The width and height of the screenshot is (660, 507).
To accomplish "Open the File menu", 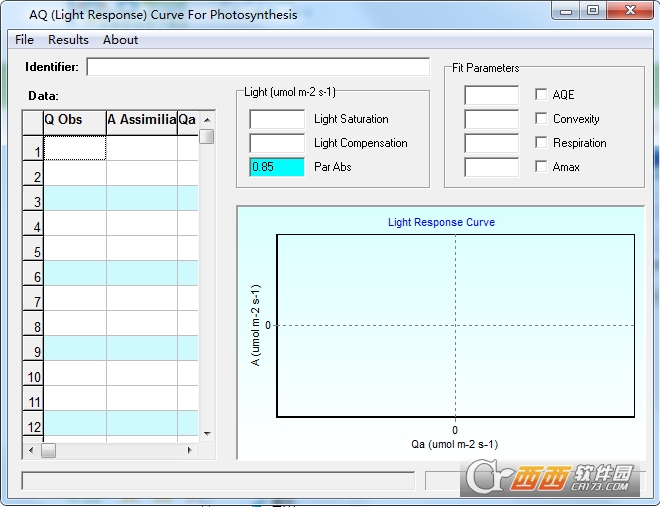I will coord(24,40).
